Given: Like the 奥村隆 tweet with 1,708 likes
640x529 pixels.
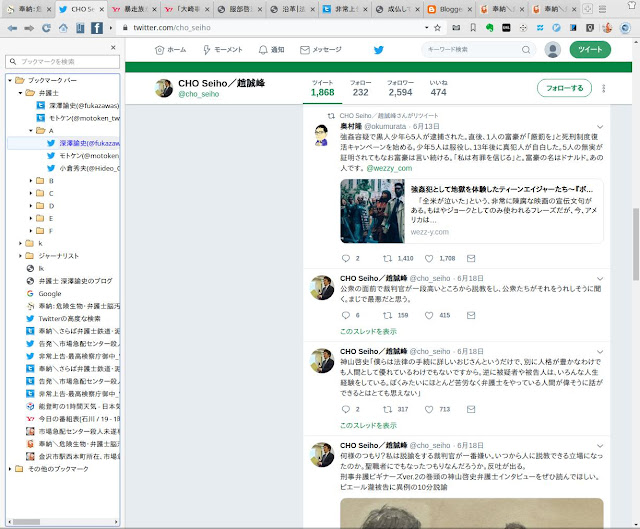Looking at the screenshot, I should point(429,258).
